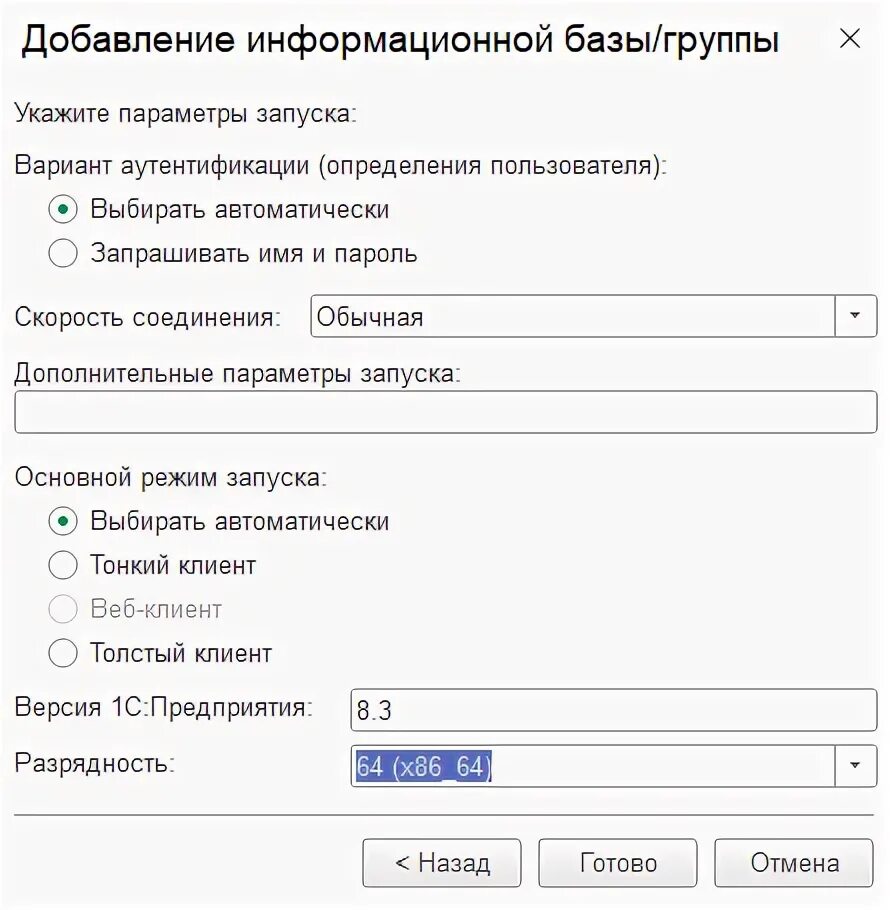The image size is (890, 910).
Task: Go back with '< Назад' button
Action: pyautogui.click(x=441, y=863)
